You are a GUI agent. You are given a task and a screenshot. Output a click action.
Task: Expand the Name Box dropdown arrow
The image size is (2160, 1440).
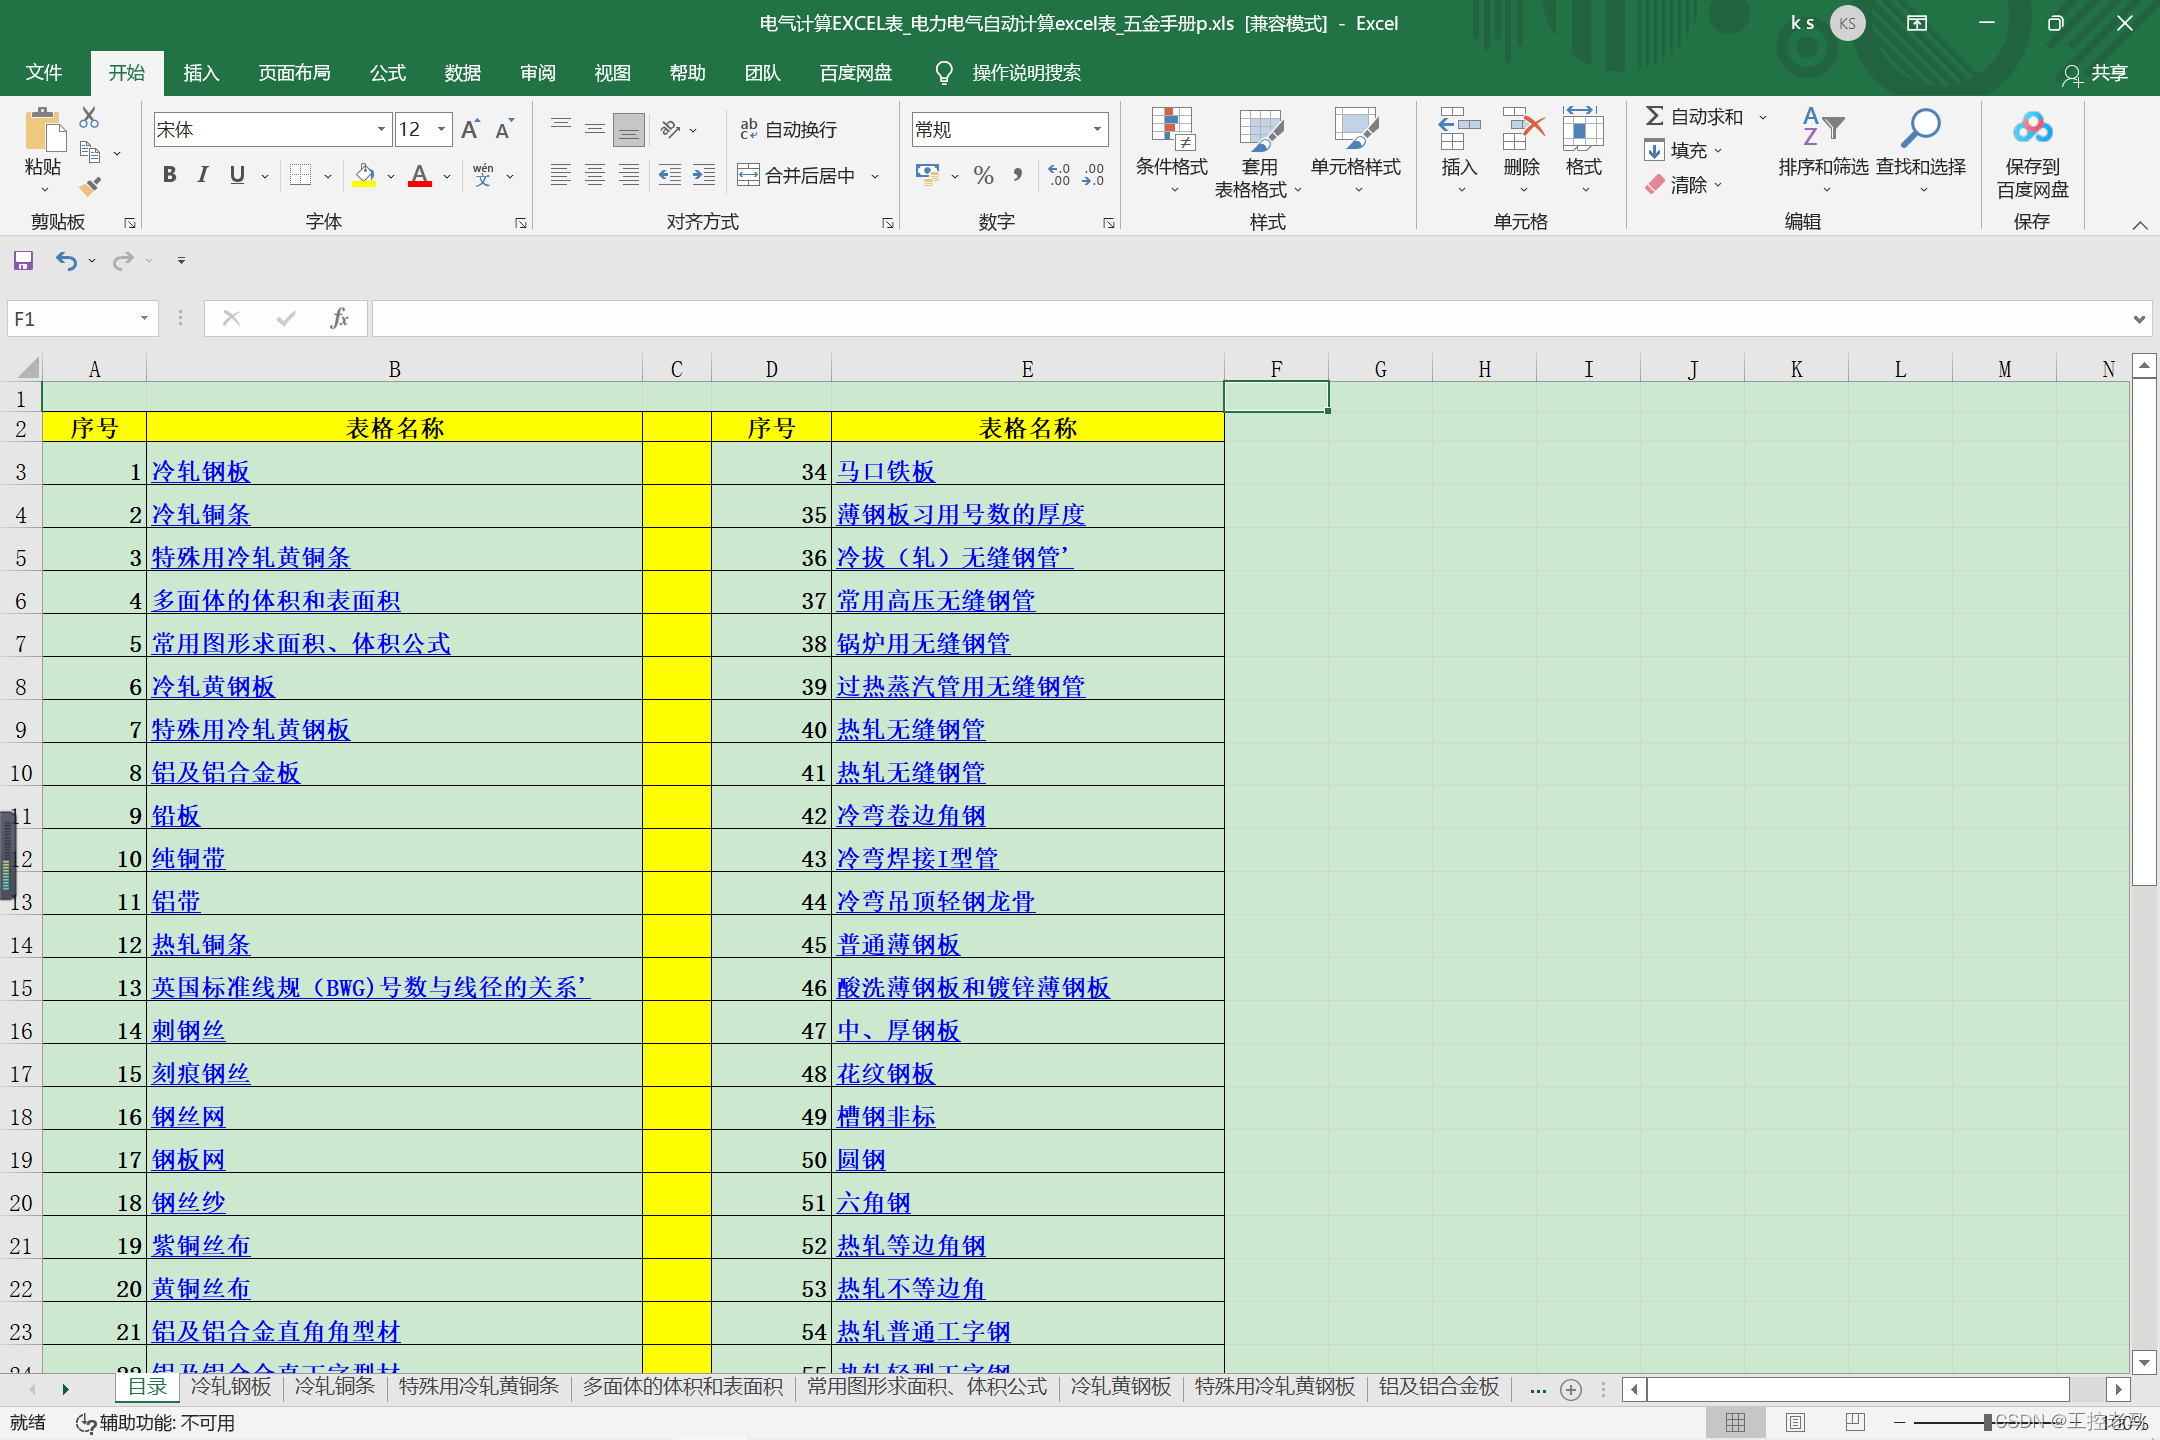click(144, 318)
